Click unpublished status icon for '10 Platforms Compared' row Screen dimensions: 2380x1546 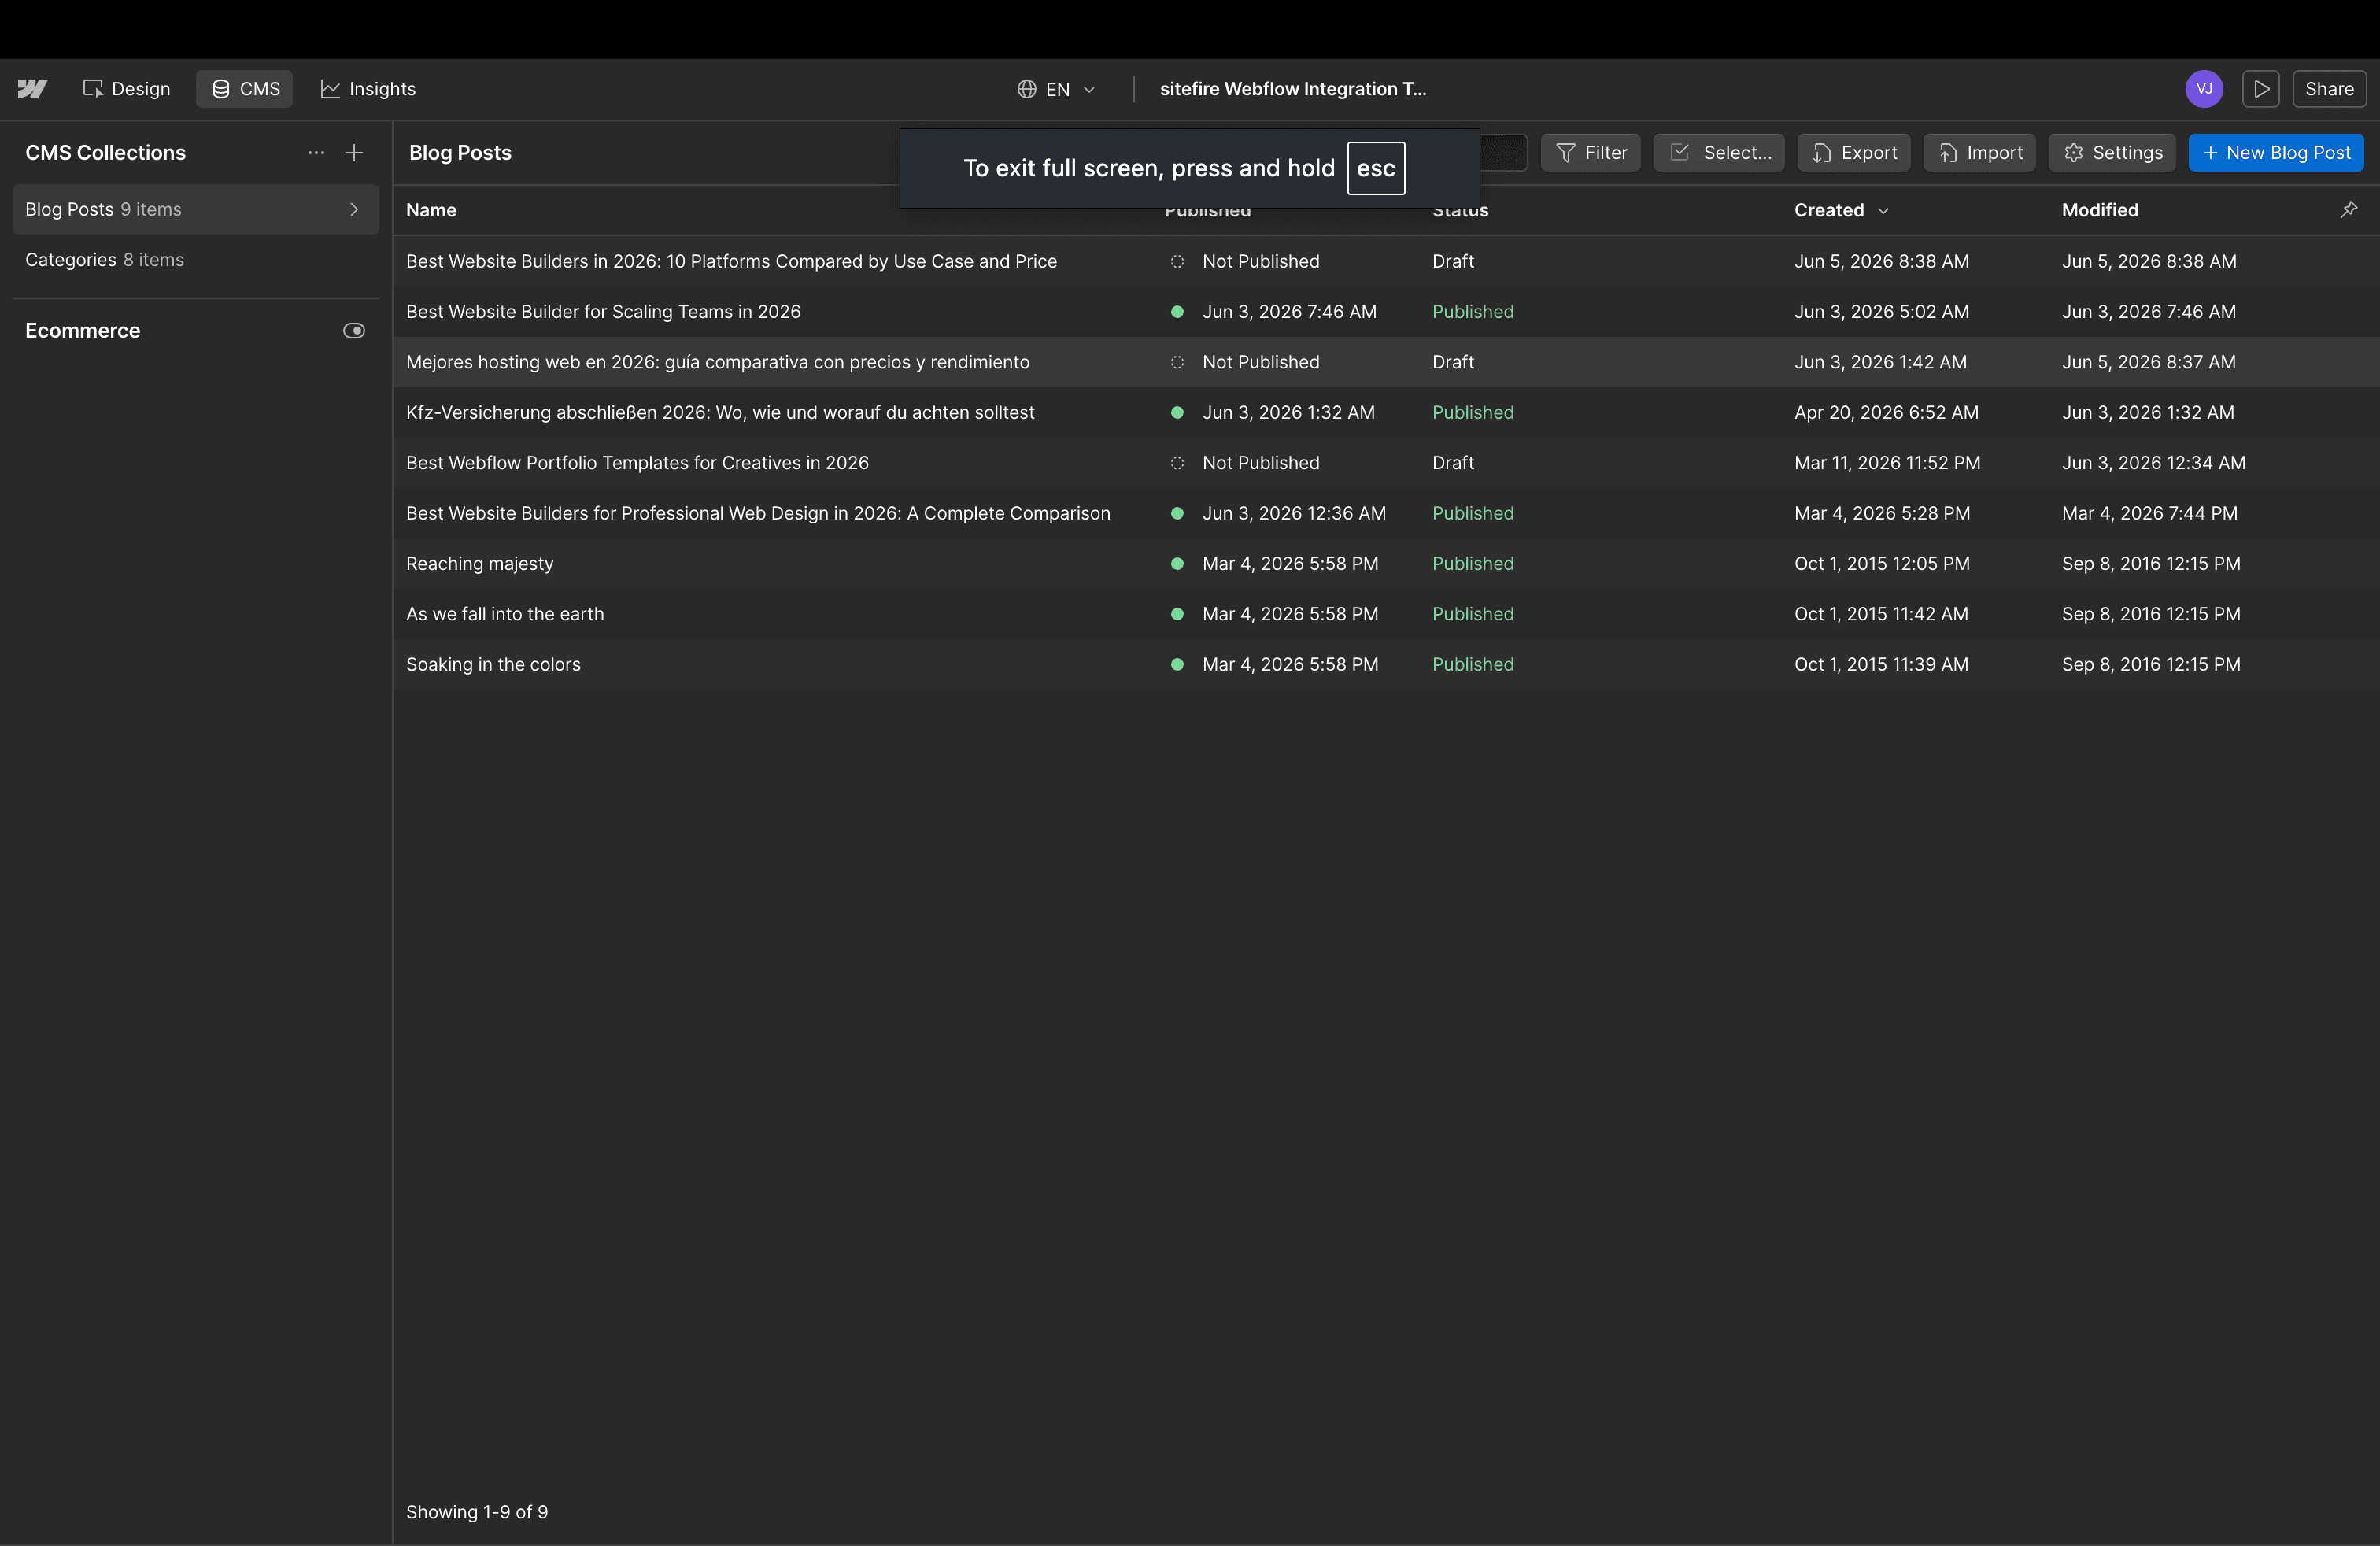tap(1177, 261)
